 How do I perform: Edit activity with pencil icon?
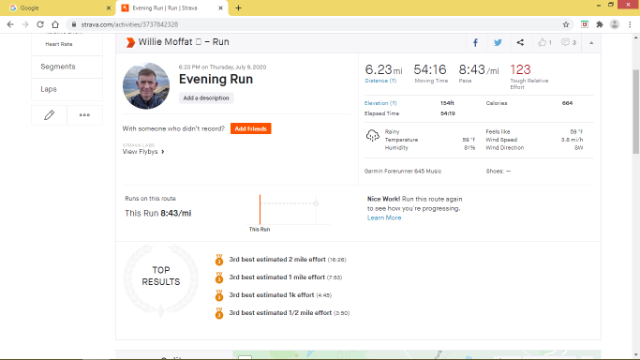pos(49,115)
